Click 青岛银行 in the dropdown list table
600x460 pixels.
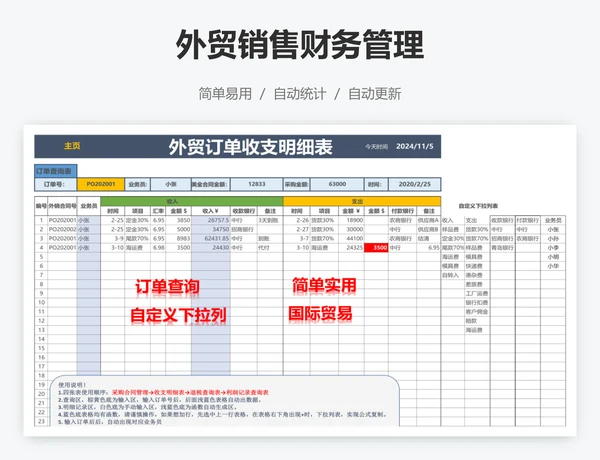pos(502,248)
